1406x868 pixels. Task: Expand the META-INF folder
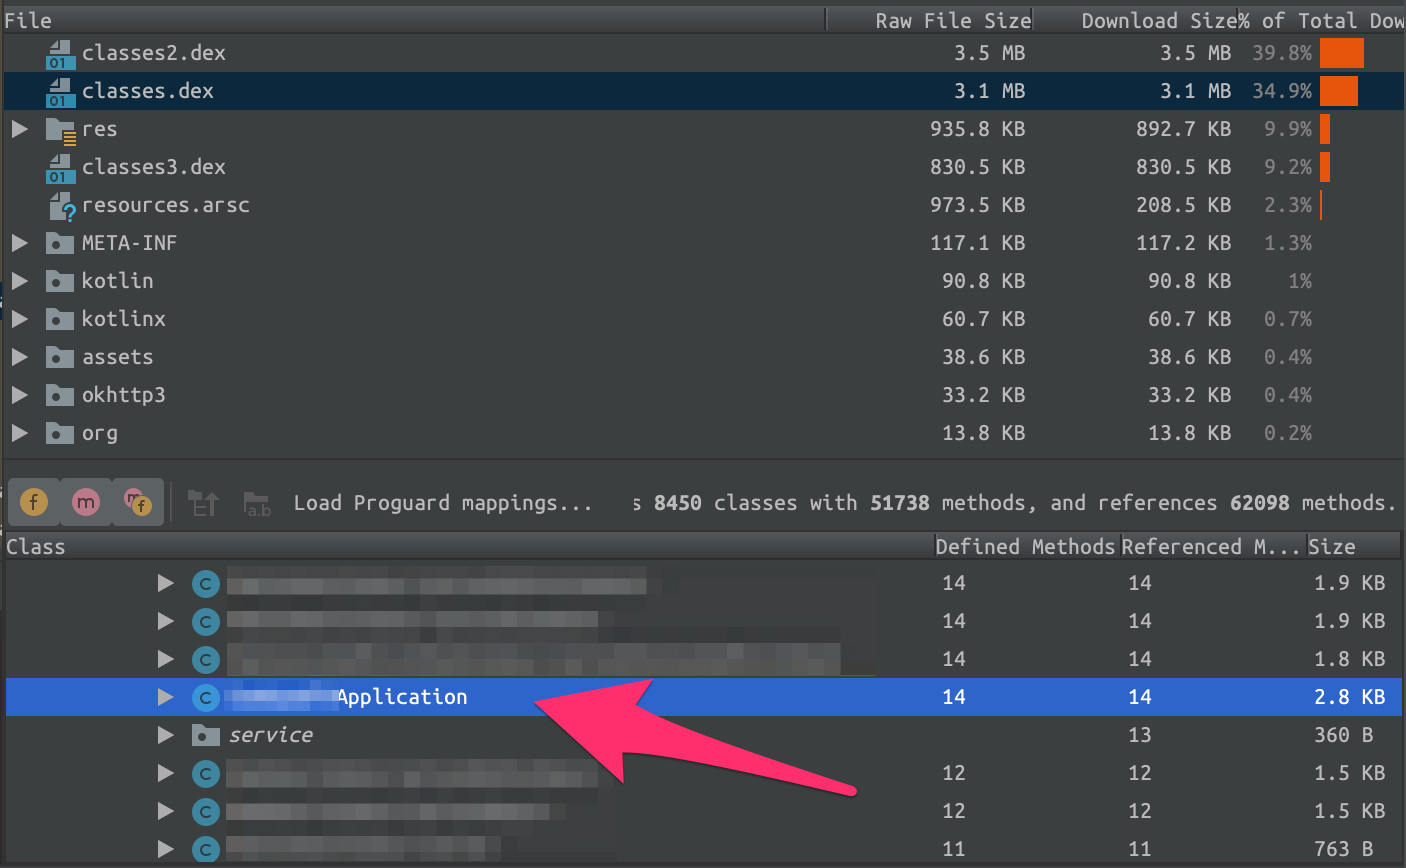19,243
